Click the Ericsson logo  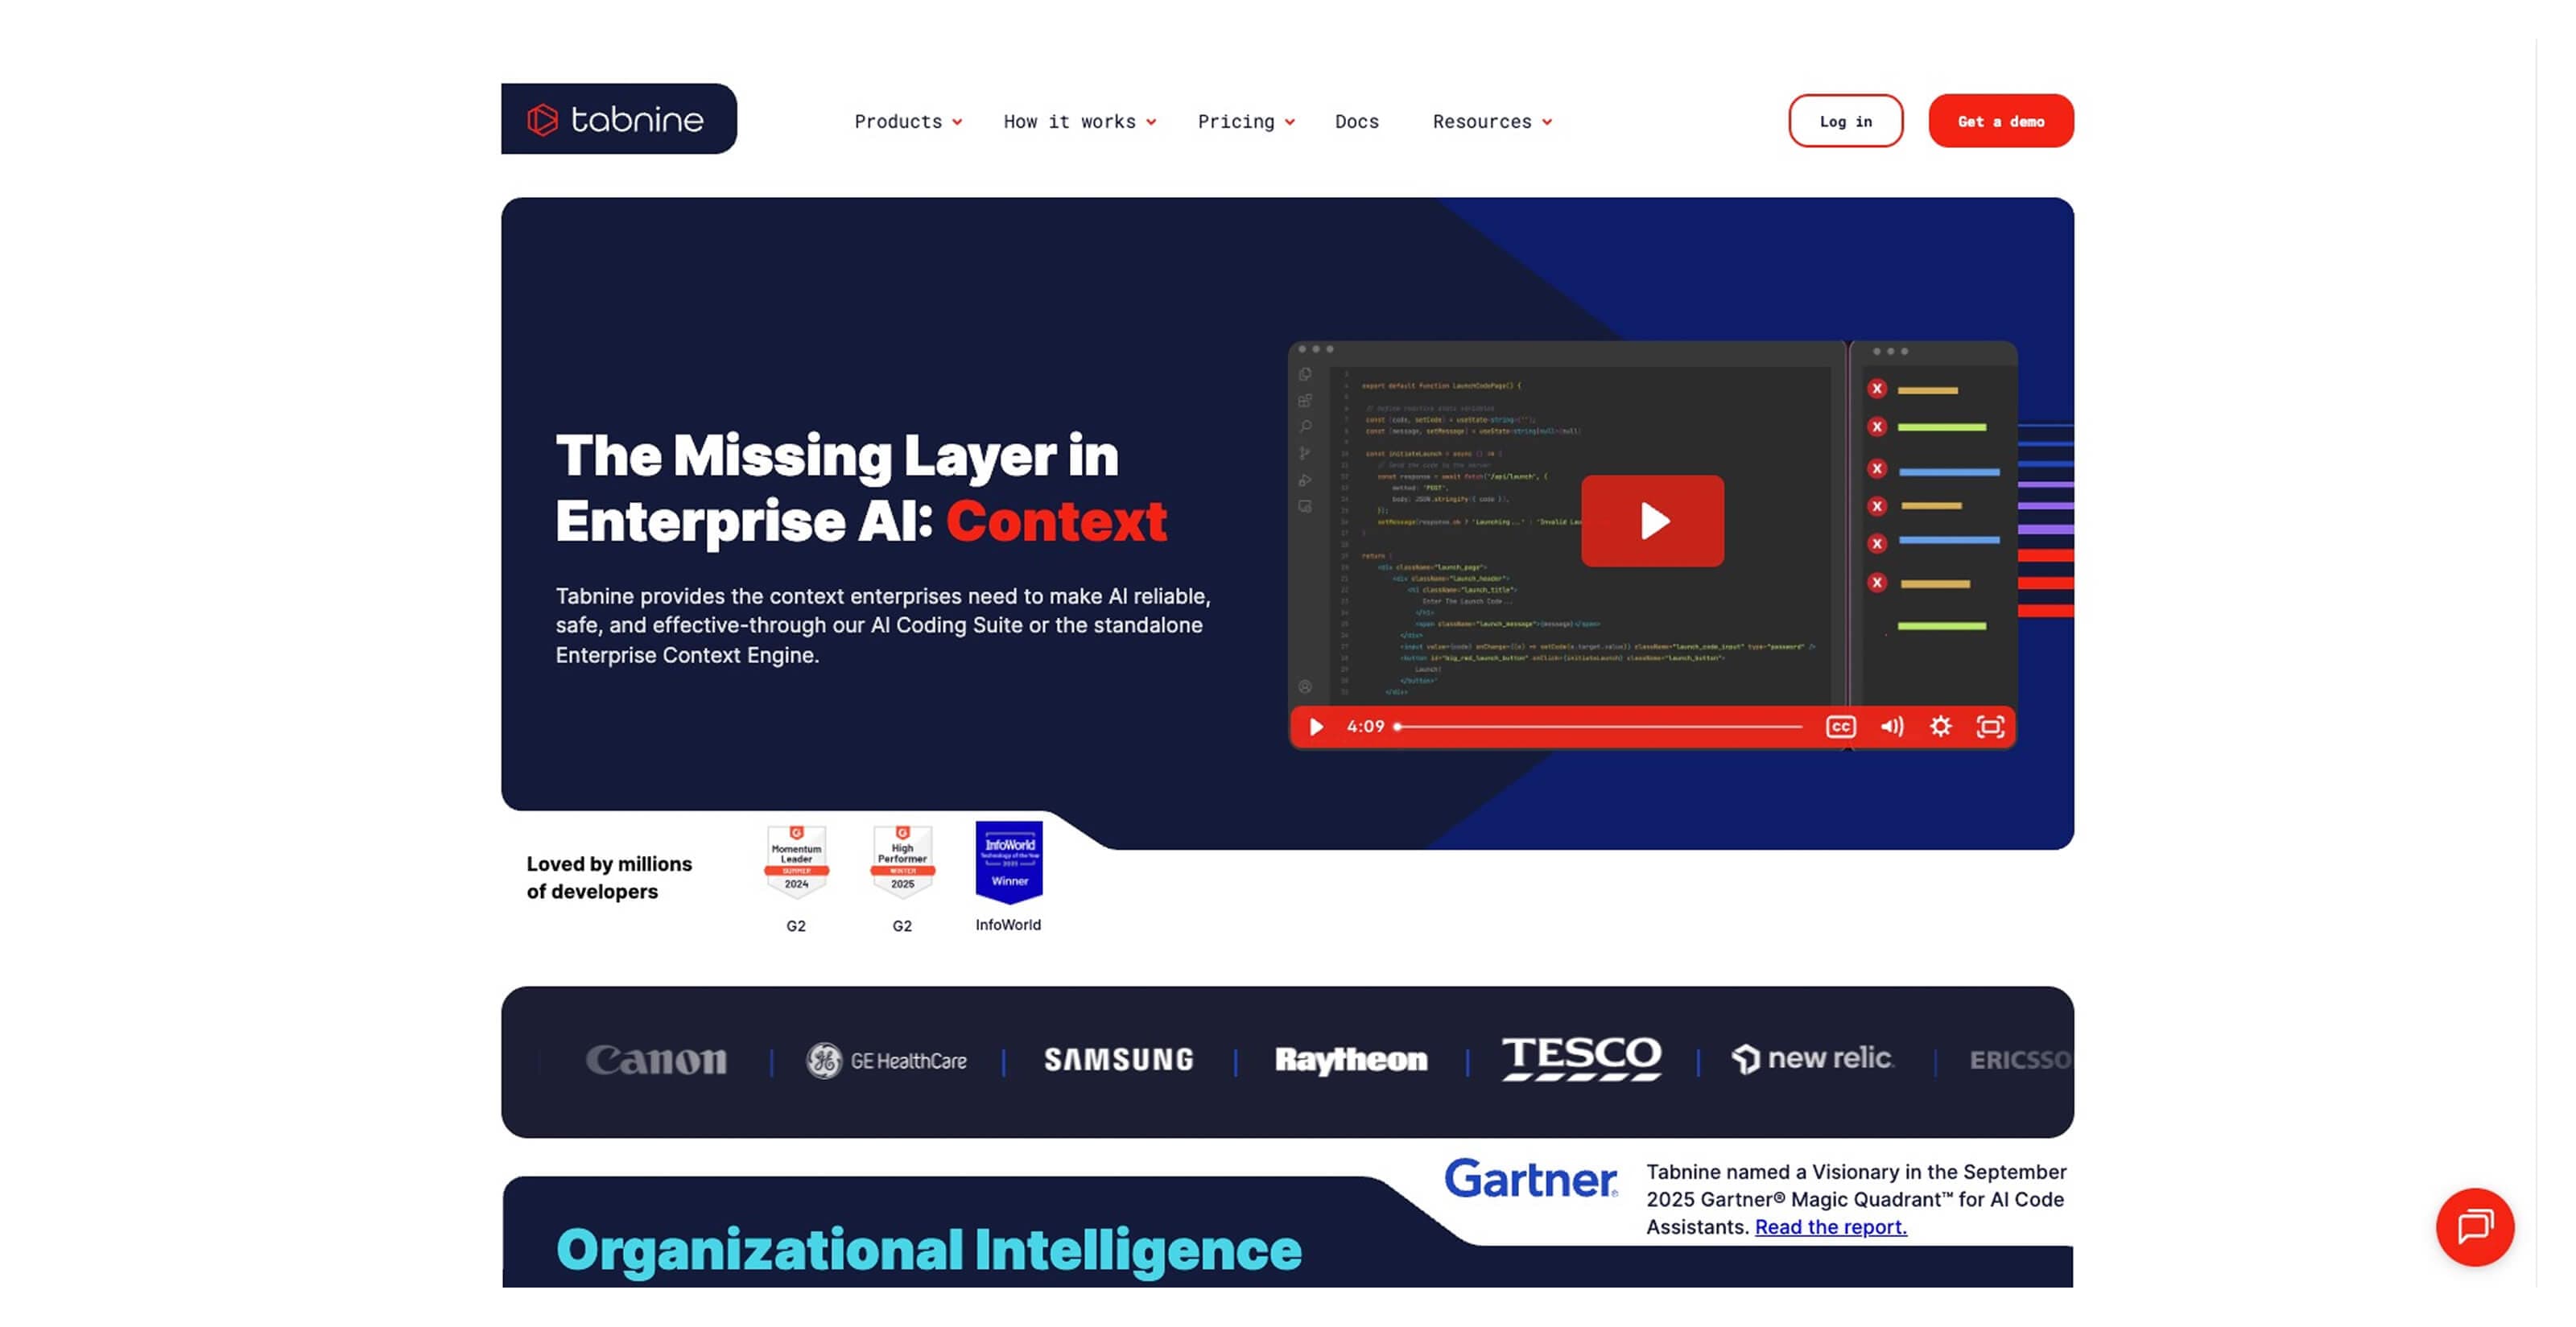point(2020,1059)
